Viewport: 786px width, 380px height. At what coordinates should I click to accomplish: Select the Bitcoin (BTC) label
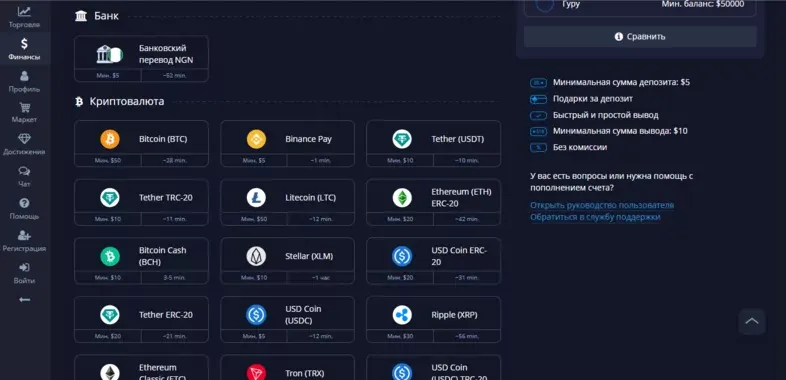[163, 139]
